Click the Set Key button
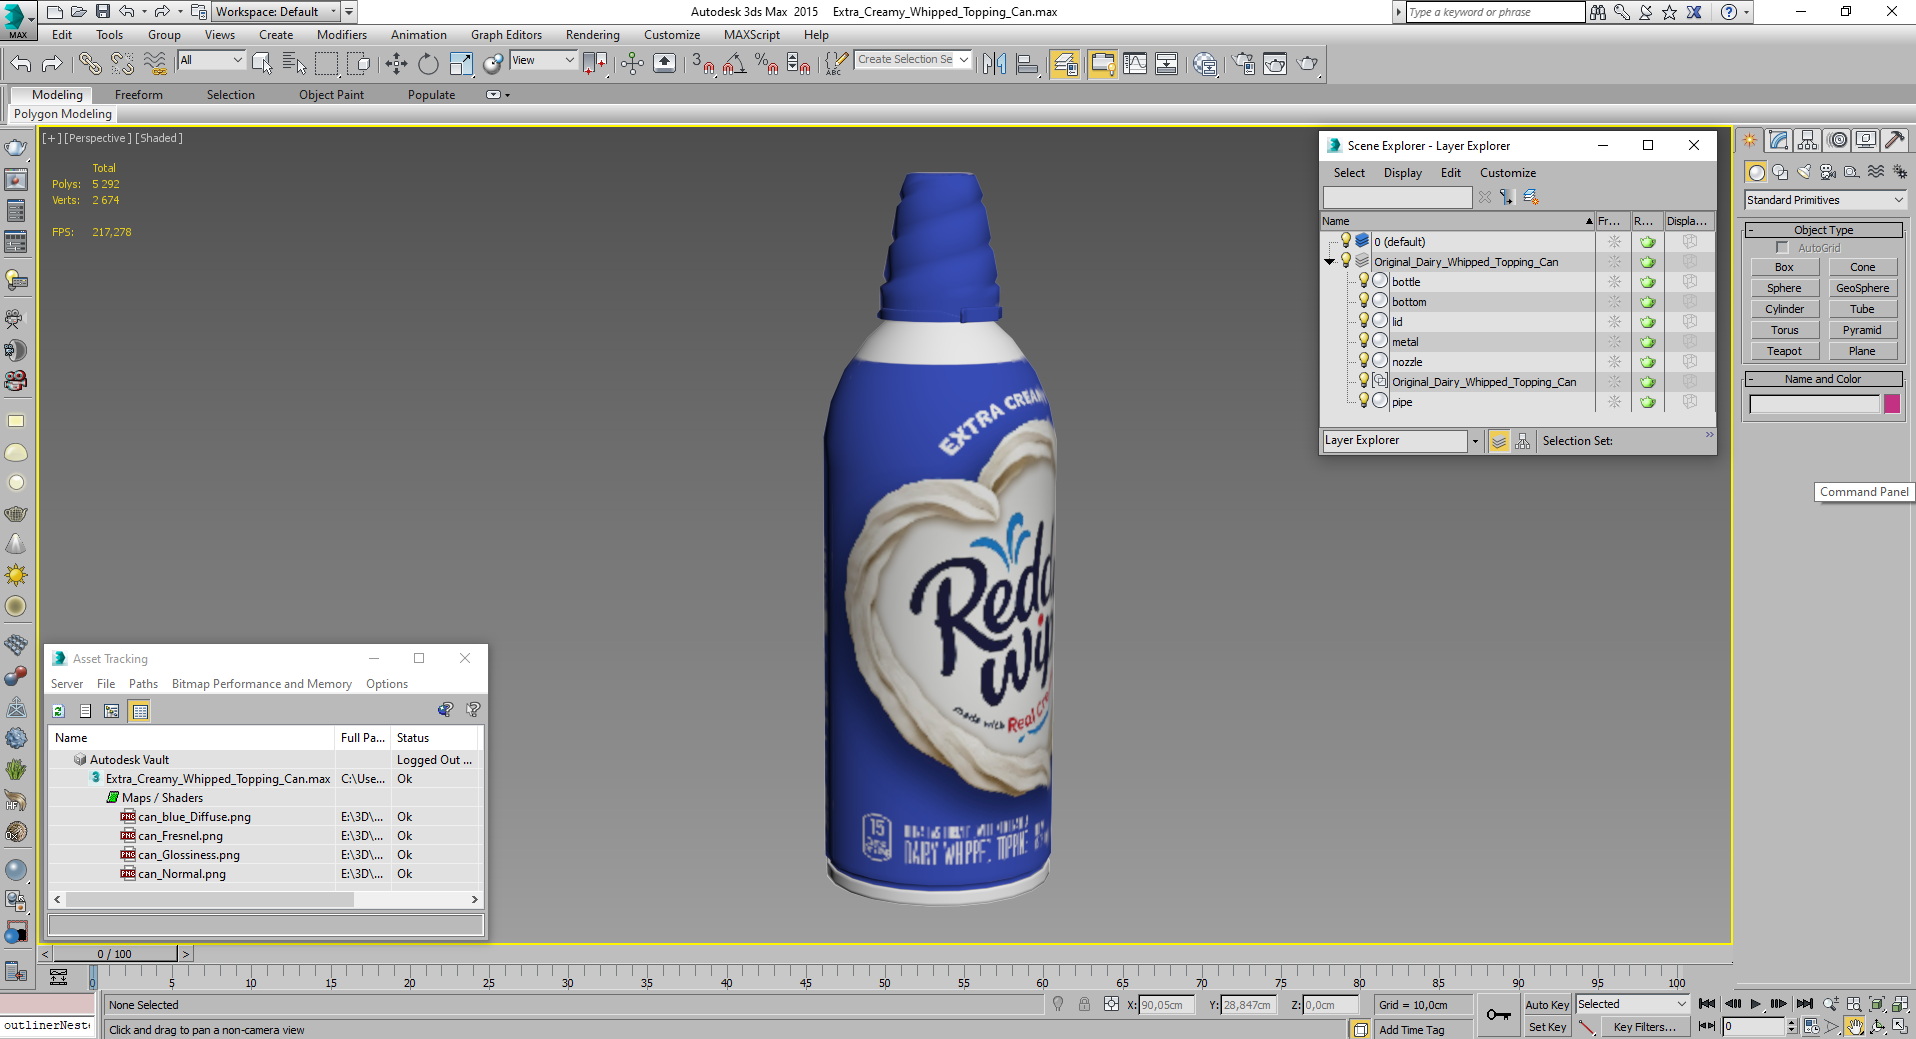Screen dimensions: 1916x1039 coord(1547,1027)
